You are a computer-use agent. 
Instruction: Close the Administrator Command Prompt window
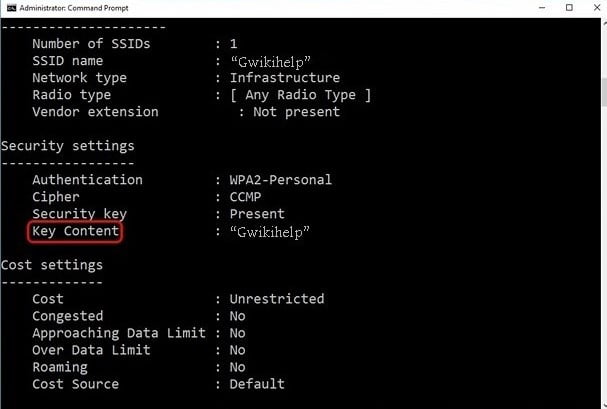(x=597, y=7)
